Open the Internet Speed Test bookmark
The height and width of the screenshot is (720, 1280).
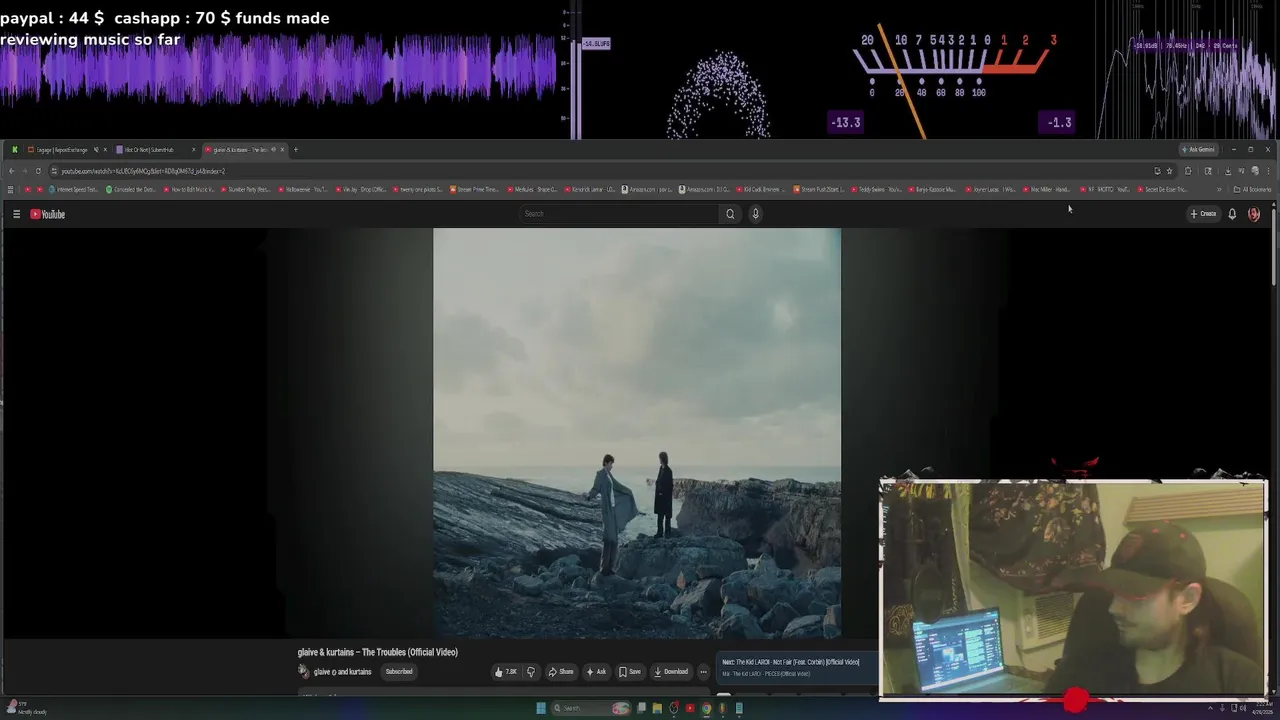(73, 189)
